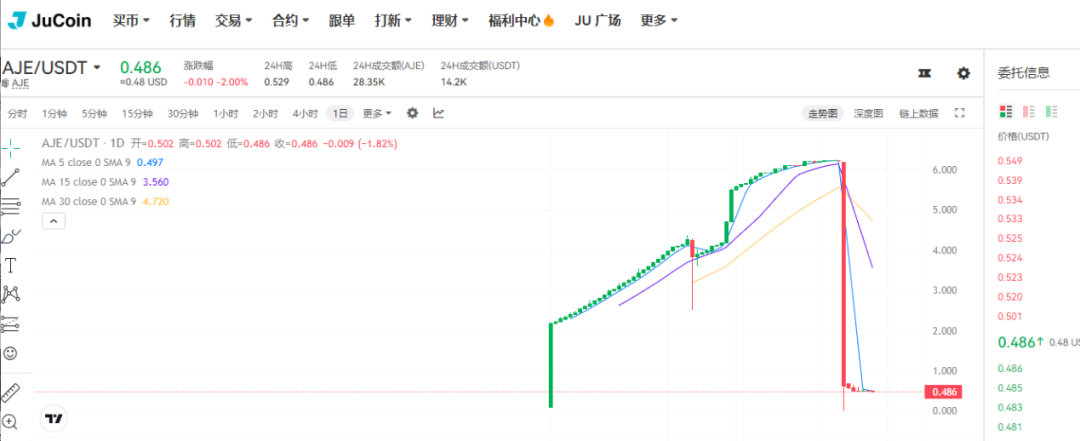Open the 更多 interval dropdown
Image resolution: width=1080 pixels, height=441 pixels.
coord(376,113)
